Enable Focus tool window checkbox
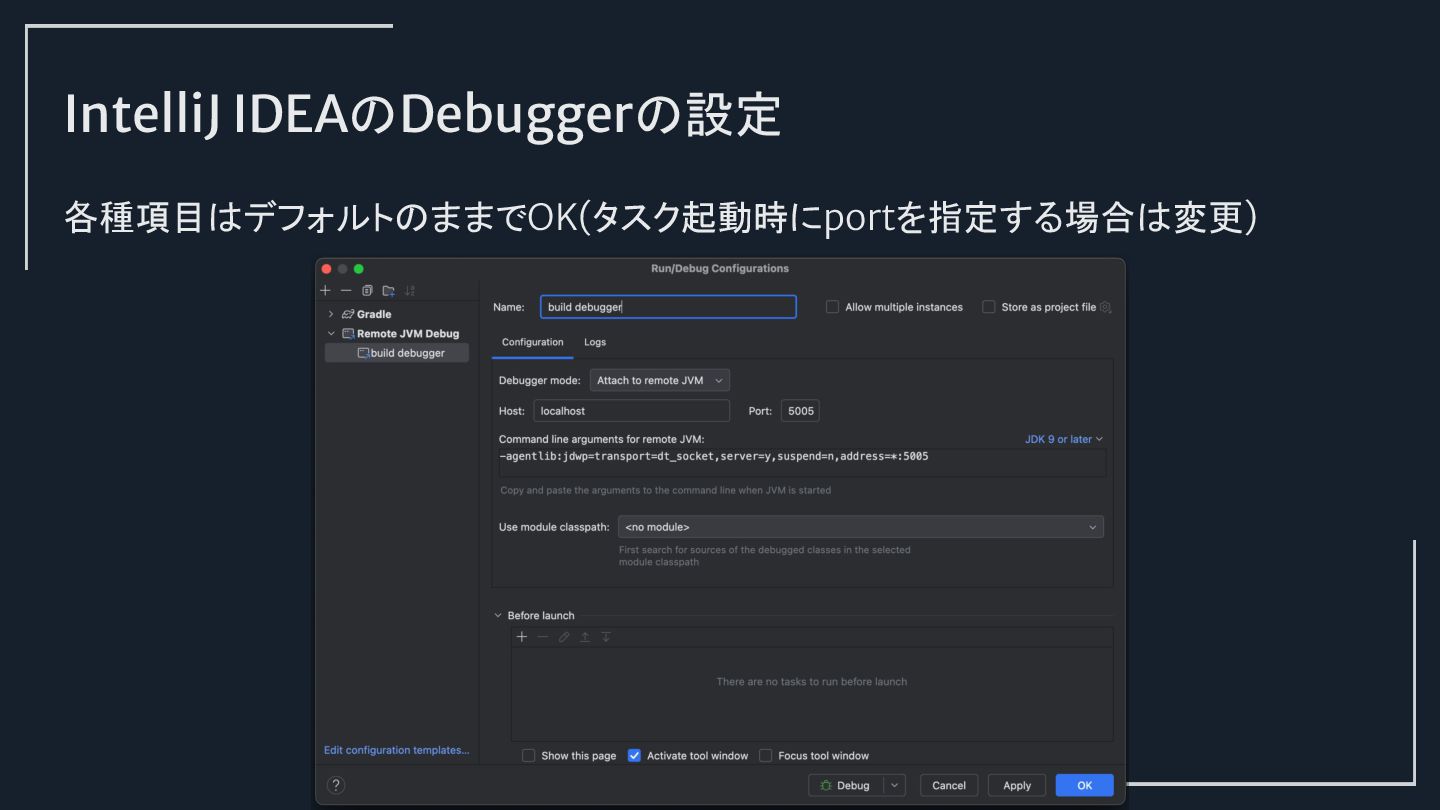Screen dimensions: 1440x810 point(766,756)
